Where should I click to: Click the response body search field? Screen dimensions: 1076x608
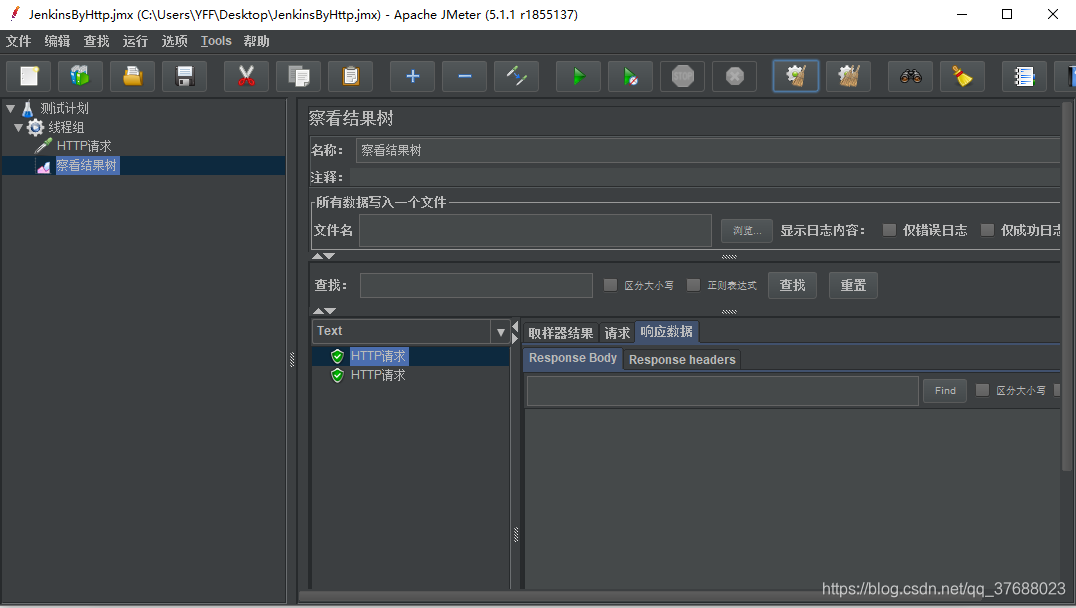coord(723,390)
